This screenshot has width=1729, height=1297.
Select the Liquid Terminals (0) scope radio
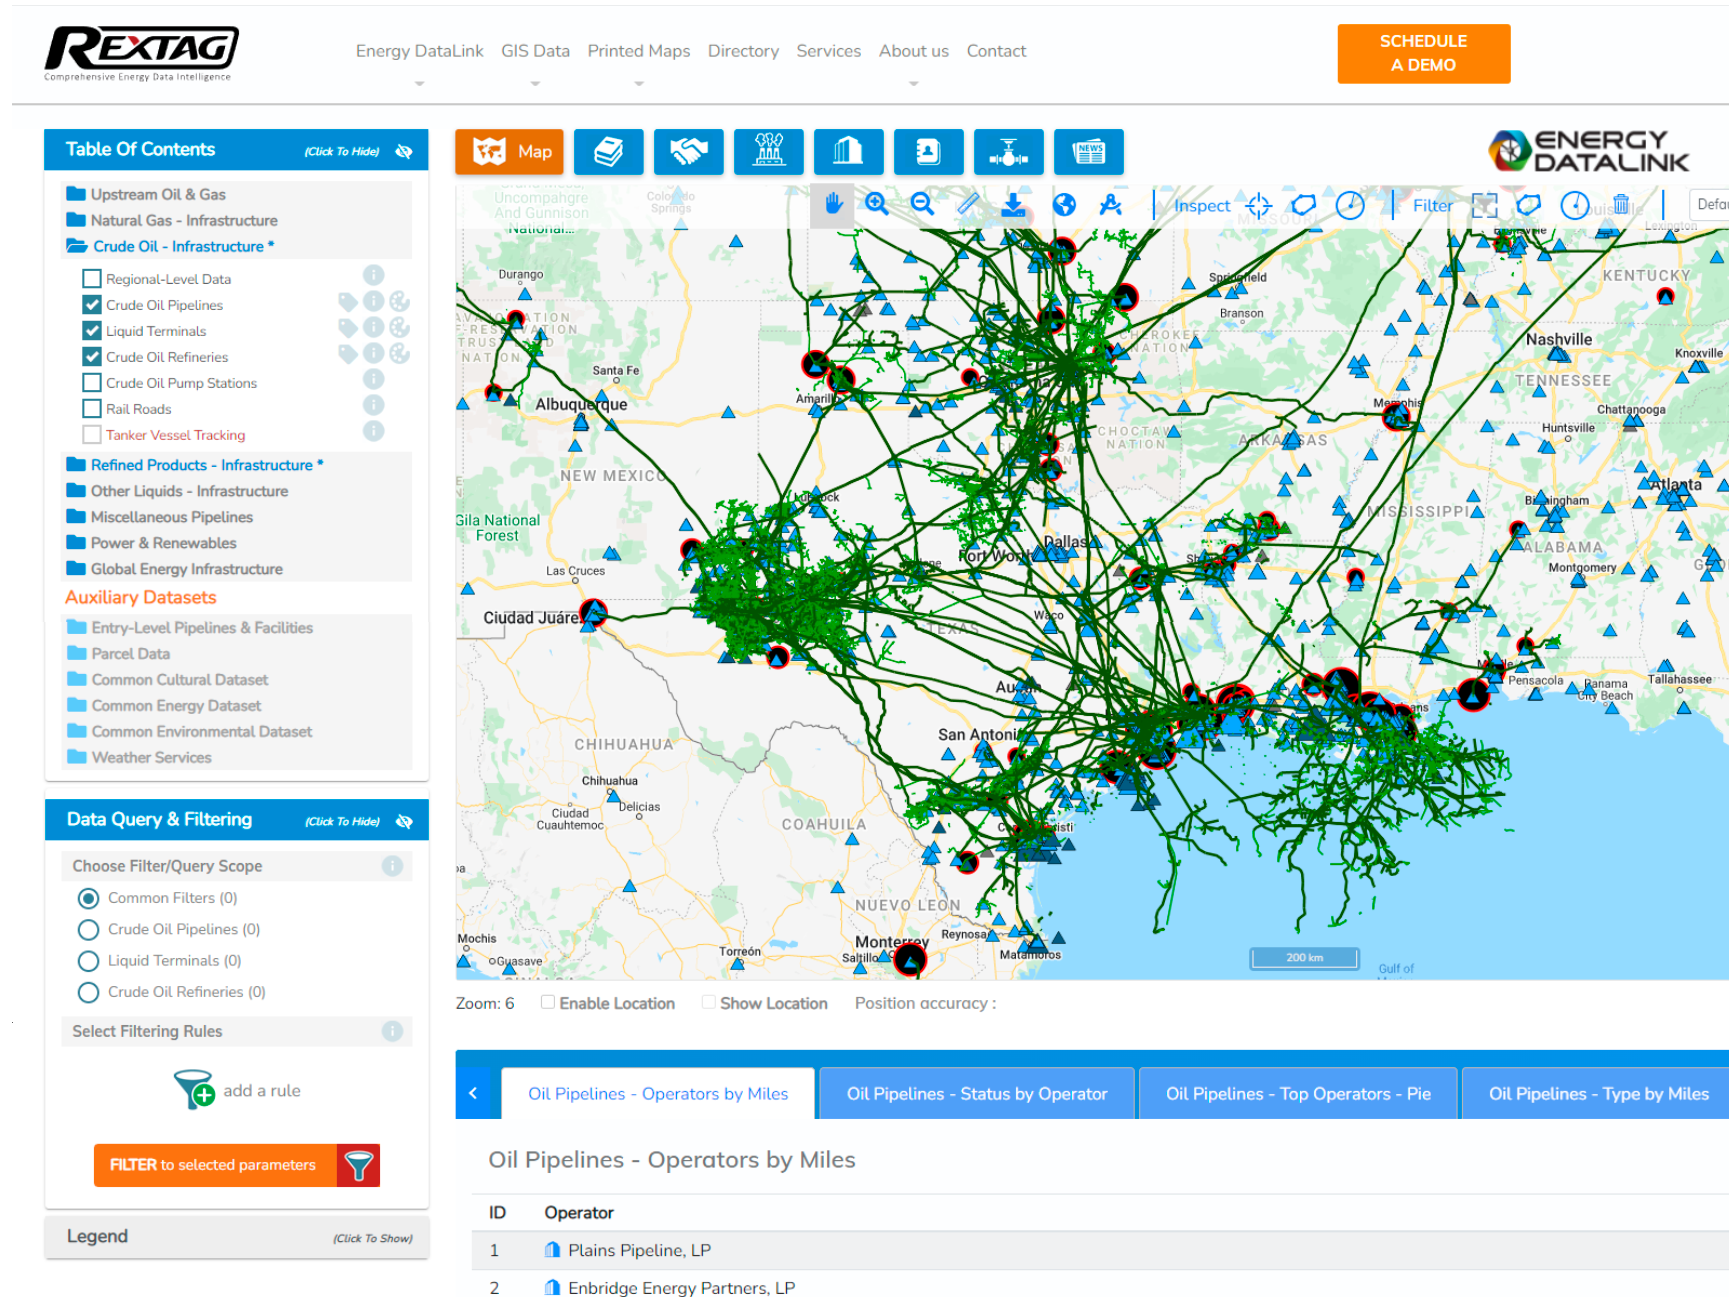click(88, 961)
